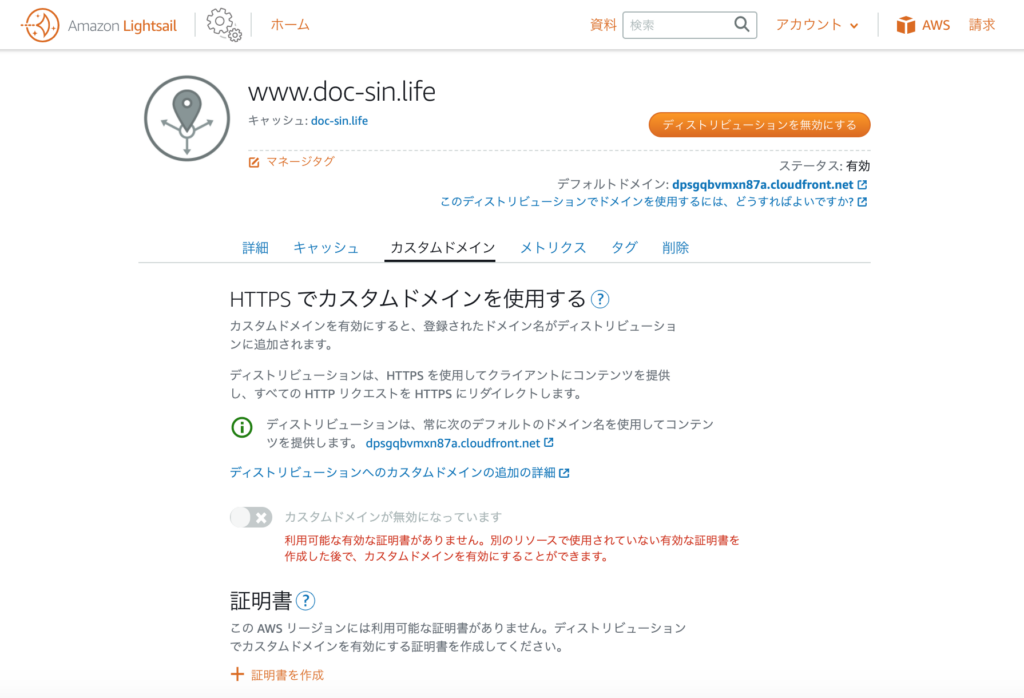Screen dimensions: 1024x698
Task: Open ディストリビューションへのカスタムドメインの追加の詳細 link
Action: click(392, 473)
